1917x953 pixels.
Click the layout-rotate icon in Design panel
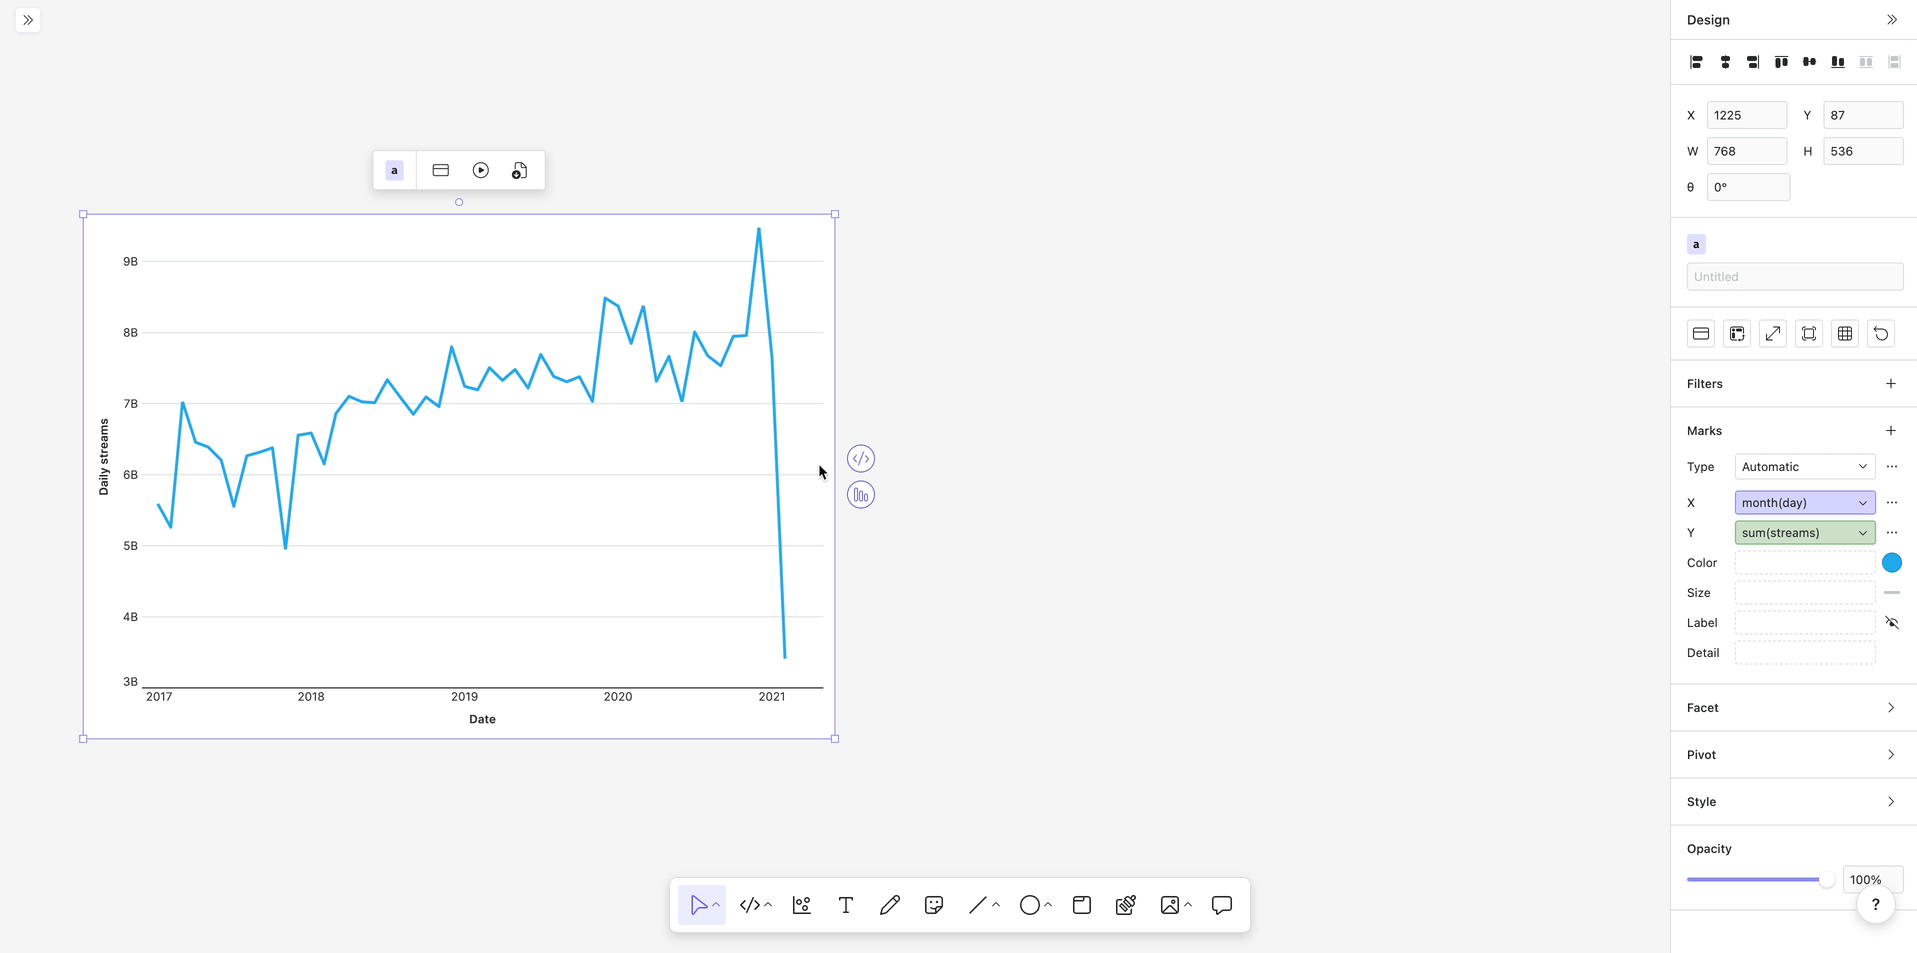coord(1737,334)
